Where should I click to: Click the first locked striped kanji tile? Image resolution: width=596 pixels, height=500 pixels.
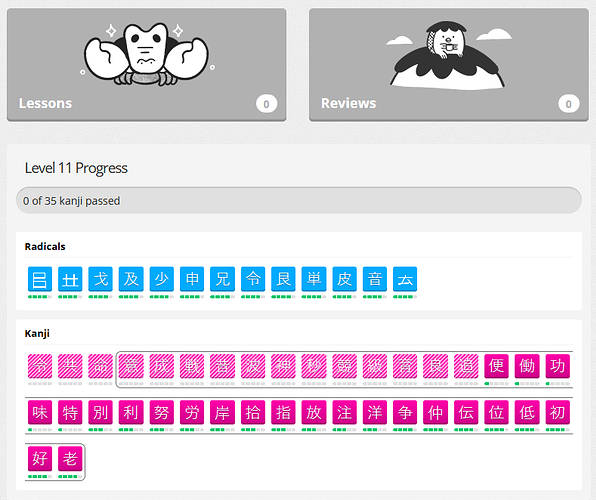(x=40, y=366)
